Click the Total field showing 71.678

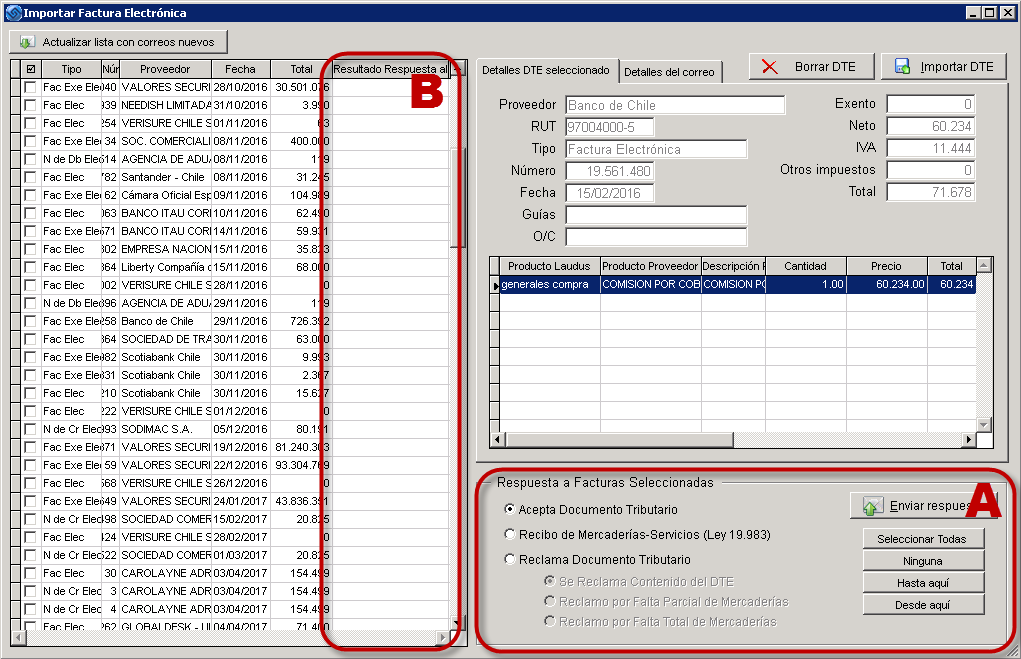pos(930,193)
